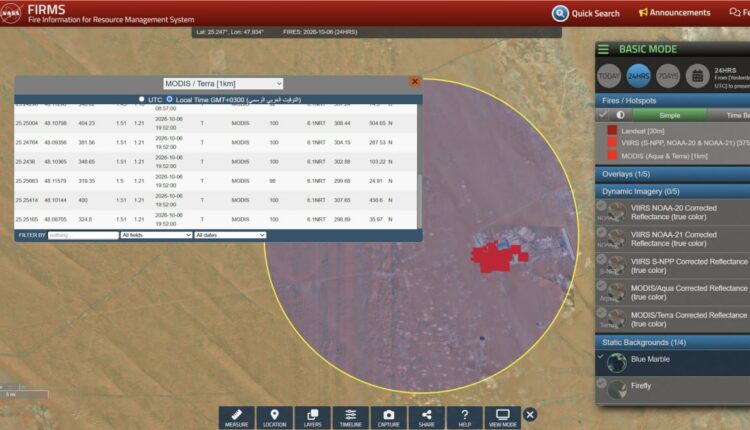The width and height of the screenshot is (750, 430).
Task: Select the TODAY time range
Action: pos(609,76)
